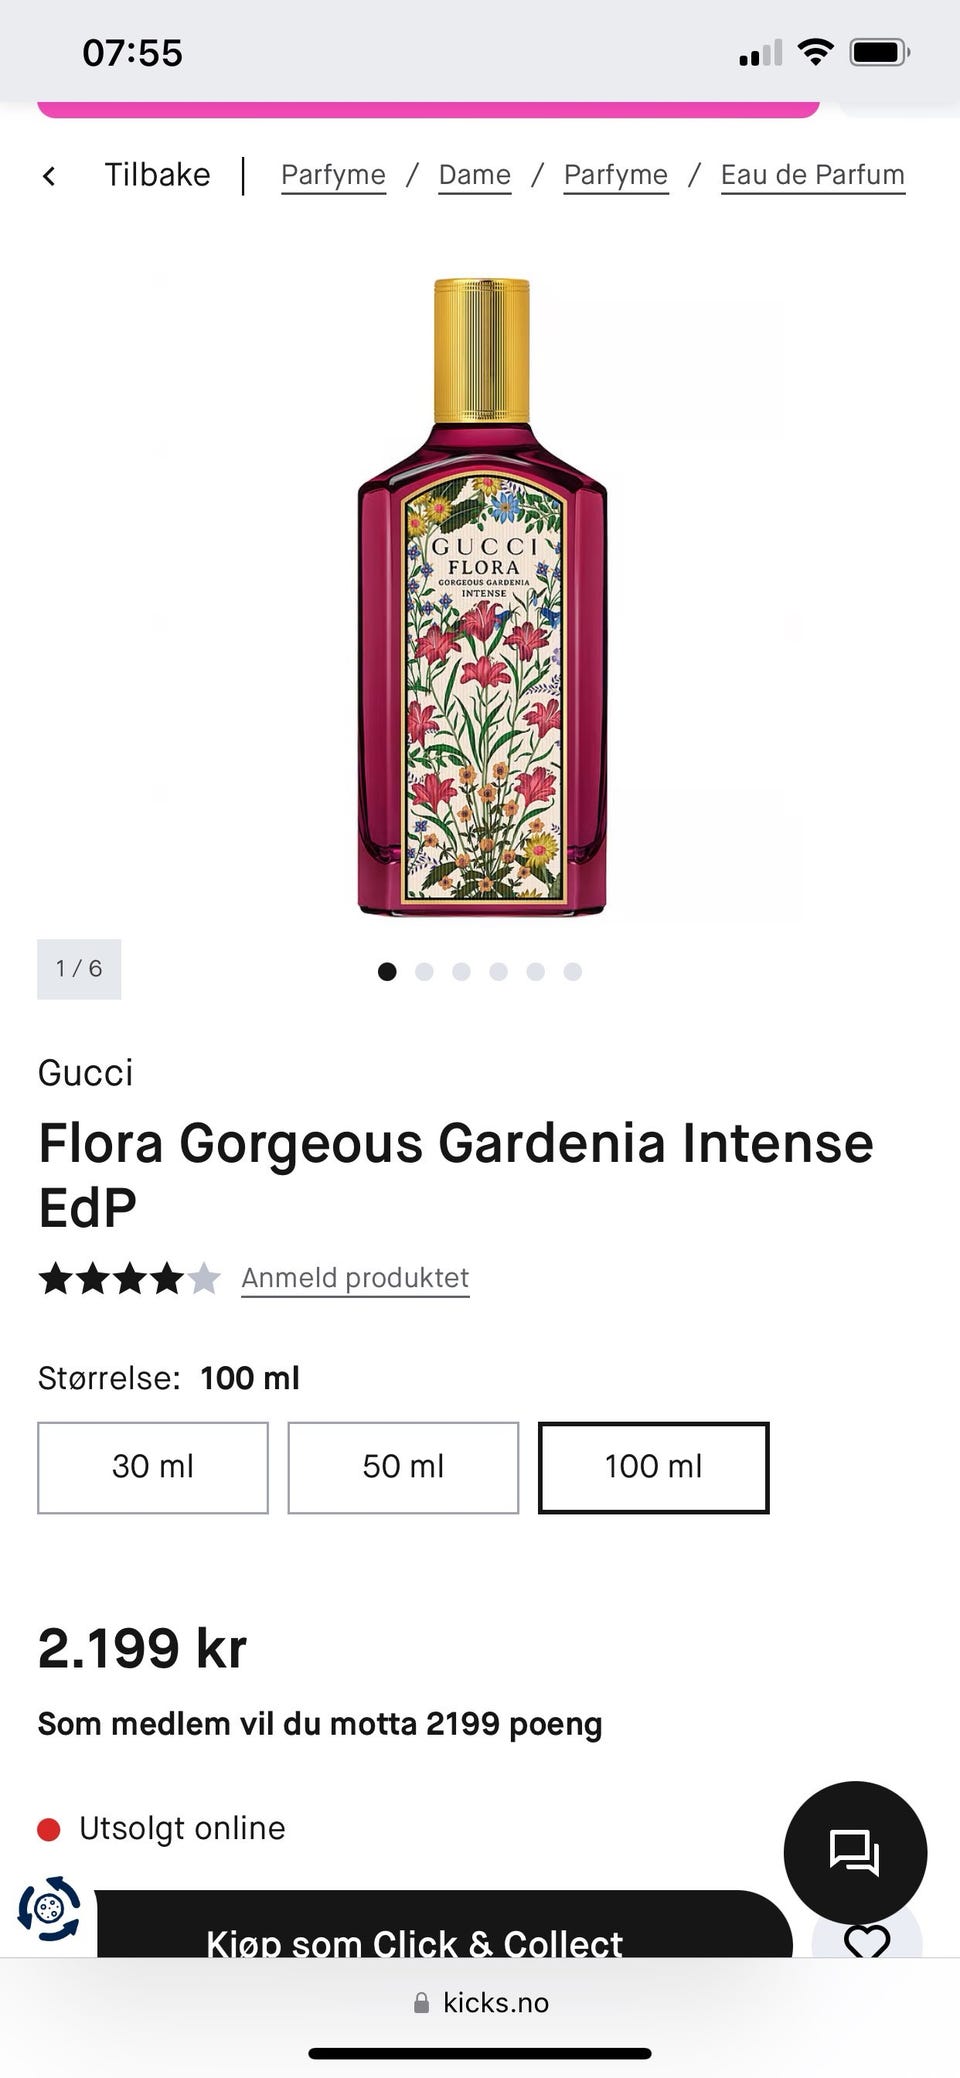Open Eau de Parfum breadcrumb link
This screenshot has height=2078, width=960.
812,175
